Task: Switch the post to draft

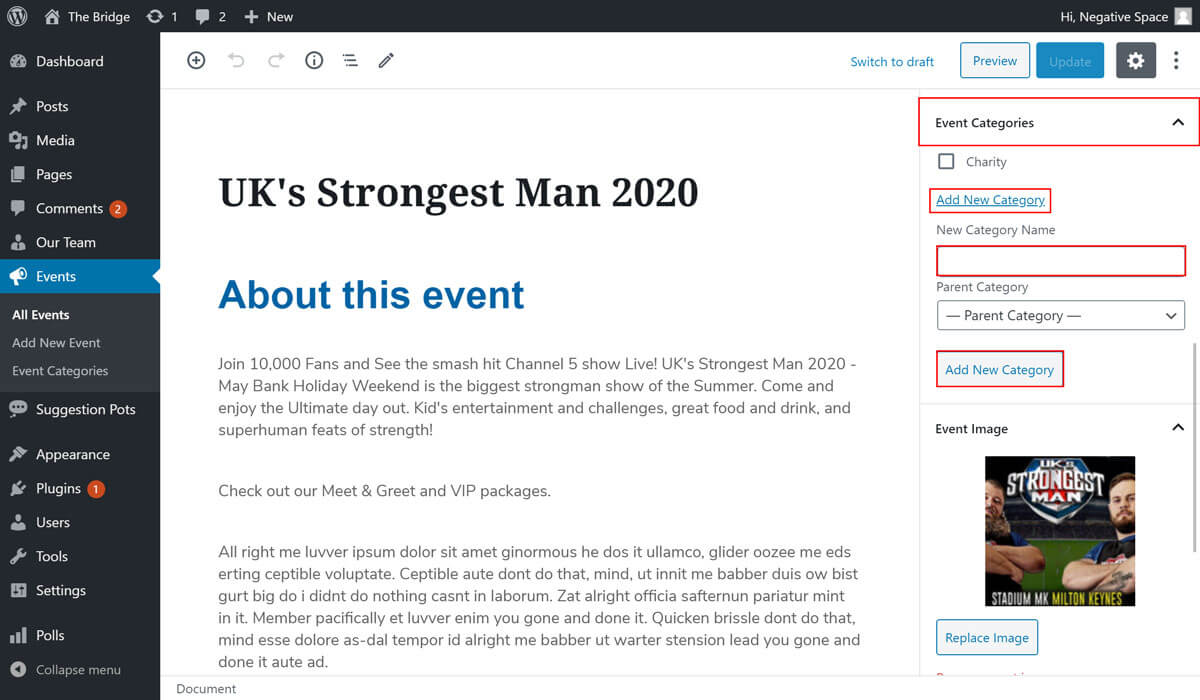Action: [x=891, y=61]
